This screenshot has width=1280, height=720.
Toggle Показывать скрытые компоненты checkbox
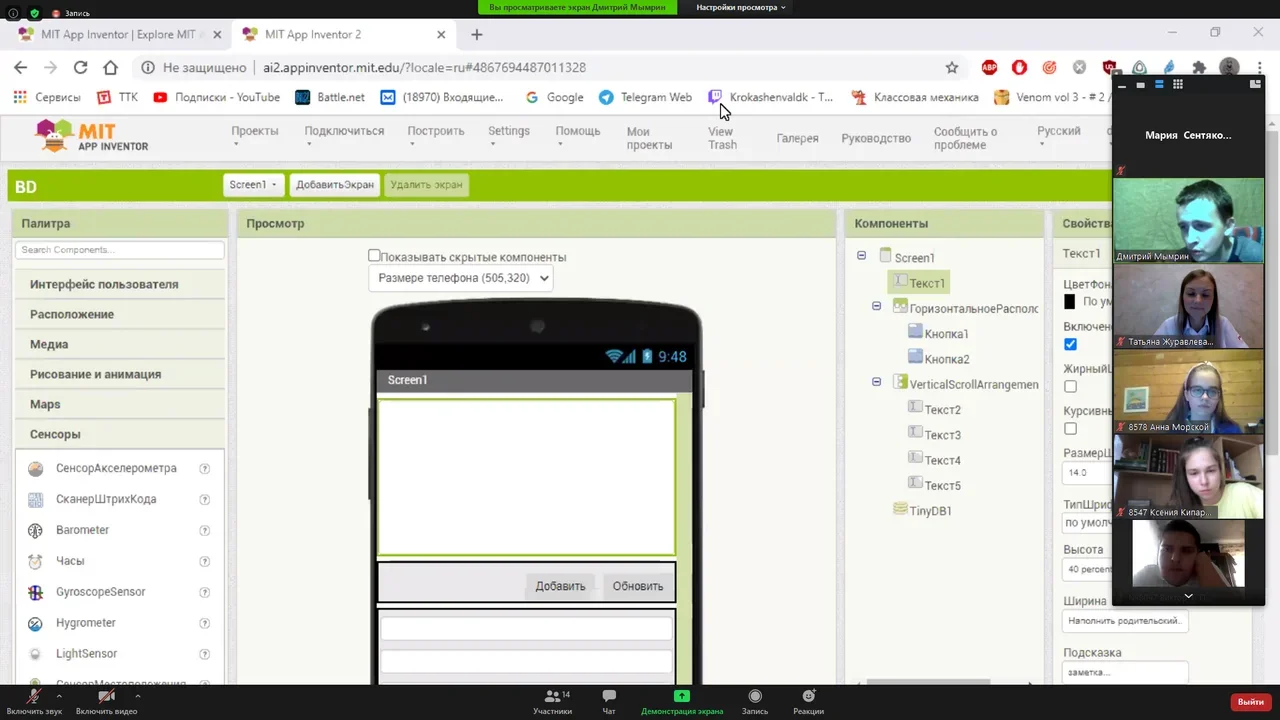[x=374, y=256]
